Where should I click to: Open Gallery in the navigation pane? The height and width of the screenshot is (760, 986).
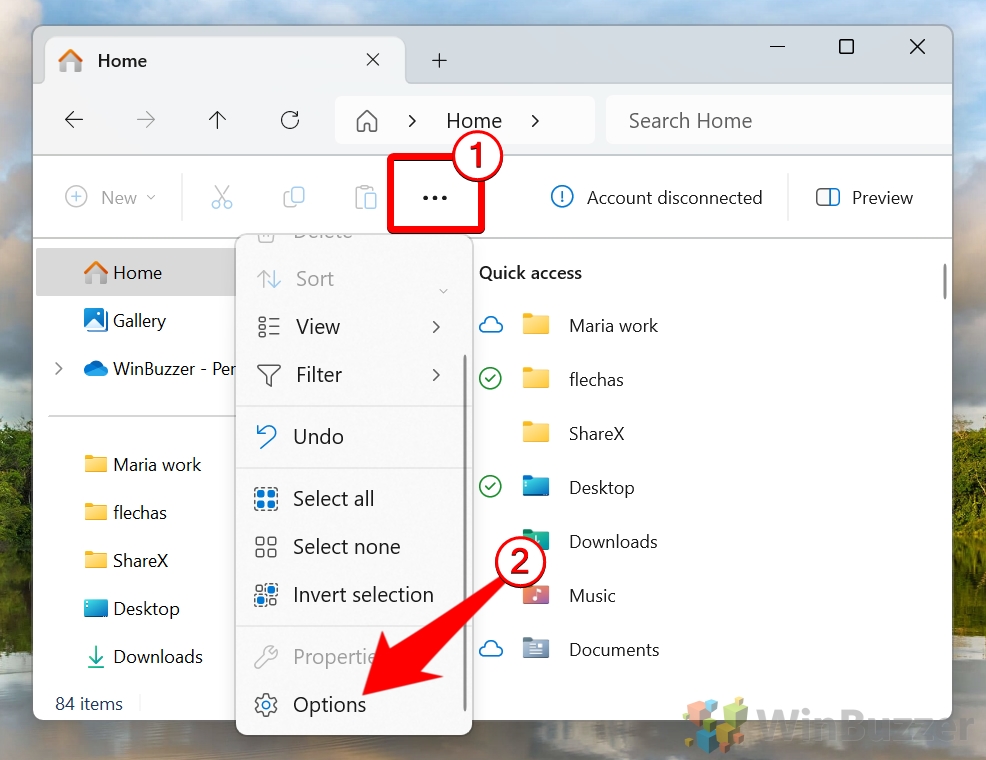pyautogui.click(x=136, y=321)
